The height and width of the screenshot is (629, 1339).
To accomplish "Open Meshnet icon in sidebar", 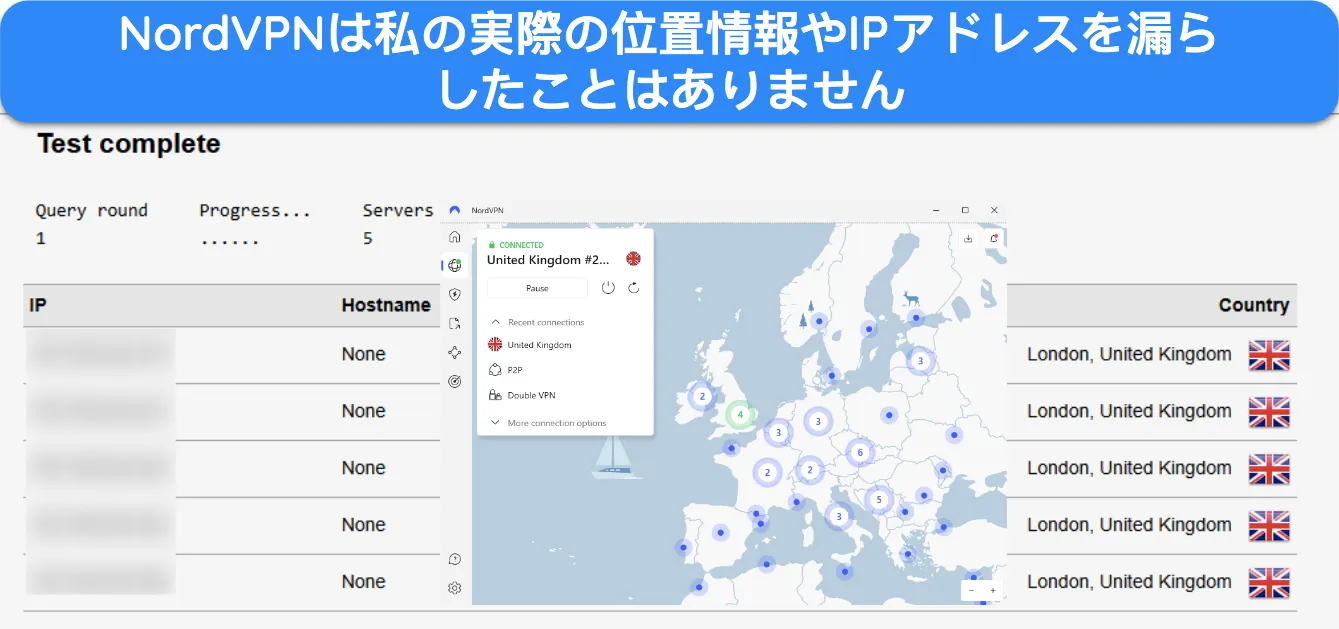I will 455,352.
